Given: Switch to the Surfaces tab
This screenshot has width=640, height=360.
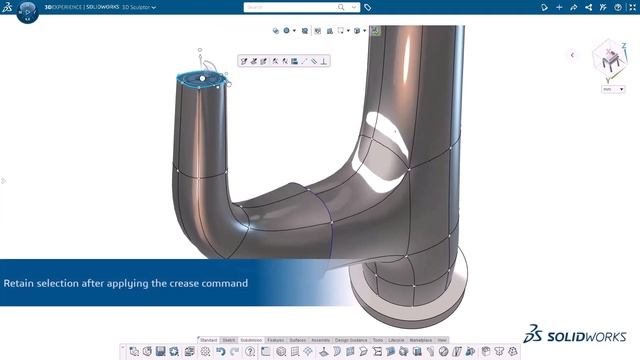Looking at the screenshot, I should (298, 340).
